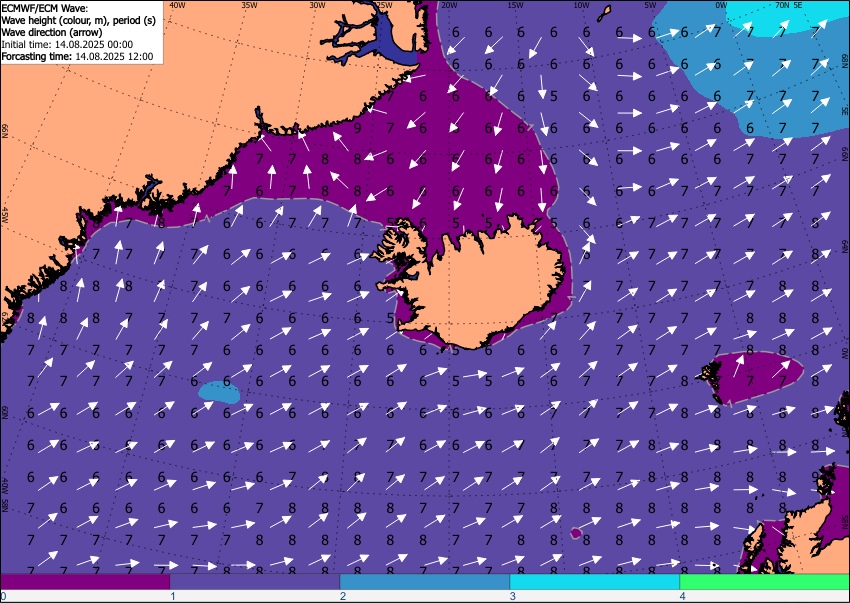Click the tiny purple spot near Rockall
Viewport: 850px width, 603px height.
[576, 533]
